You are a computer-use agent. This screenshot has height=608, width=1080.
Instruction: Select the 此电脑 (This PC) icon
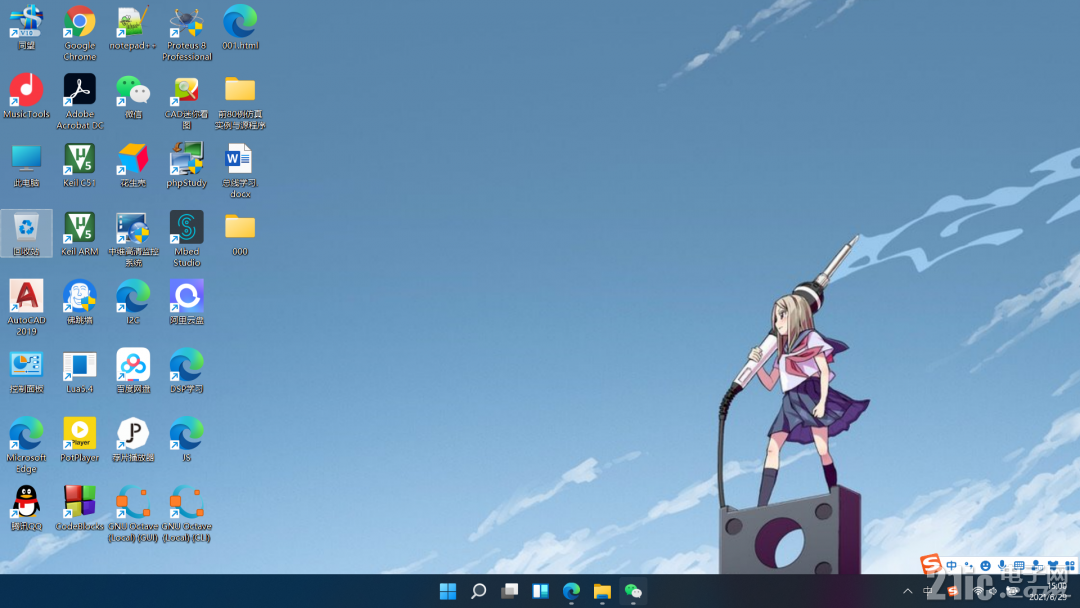[26, 165]
